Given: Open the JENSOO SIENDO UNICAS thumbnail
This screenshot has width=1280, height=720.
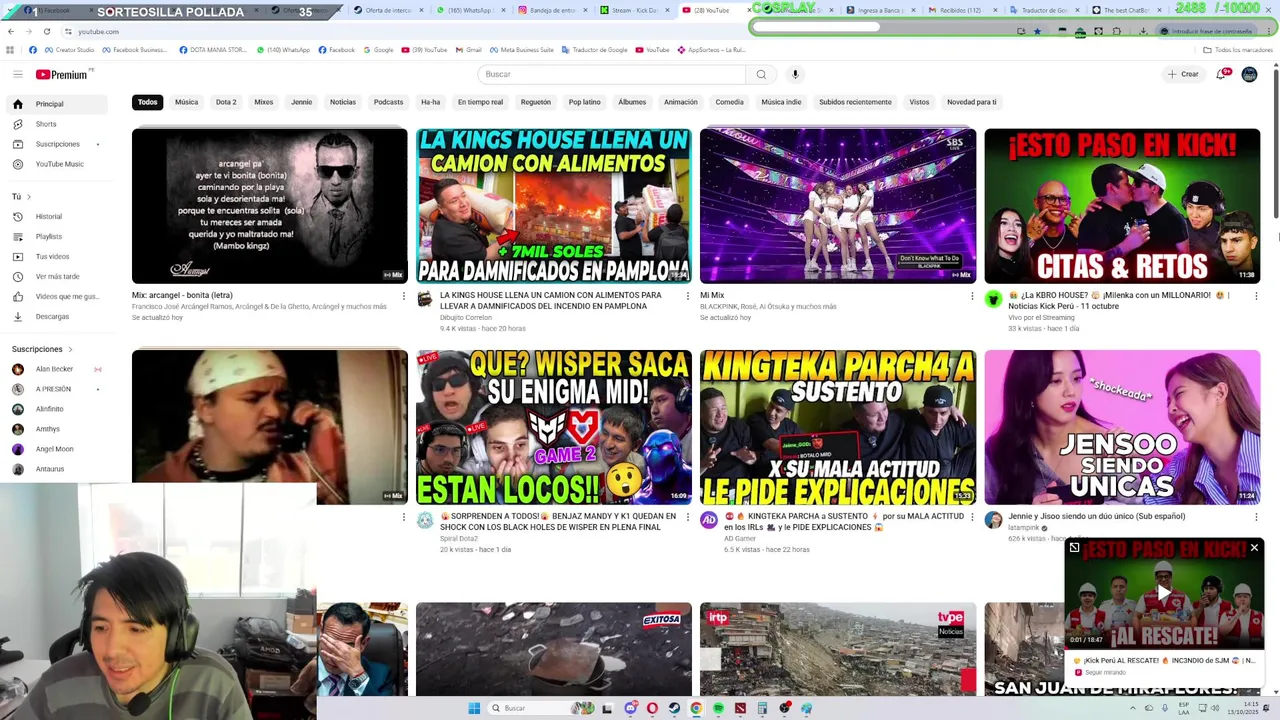Looking at the screenshot, I should coord(1122,427).
